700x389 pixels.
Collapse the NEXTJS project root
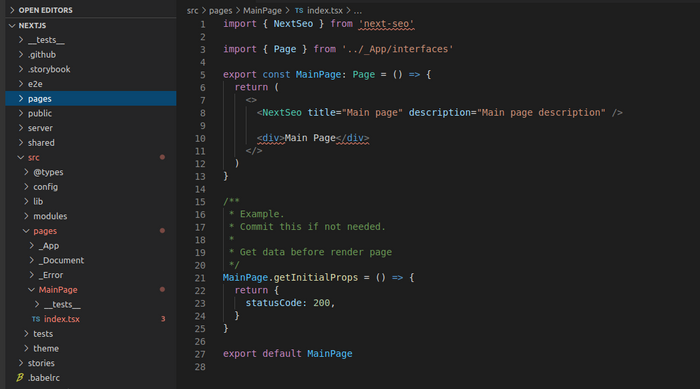point(12,25)
